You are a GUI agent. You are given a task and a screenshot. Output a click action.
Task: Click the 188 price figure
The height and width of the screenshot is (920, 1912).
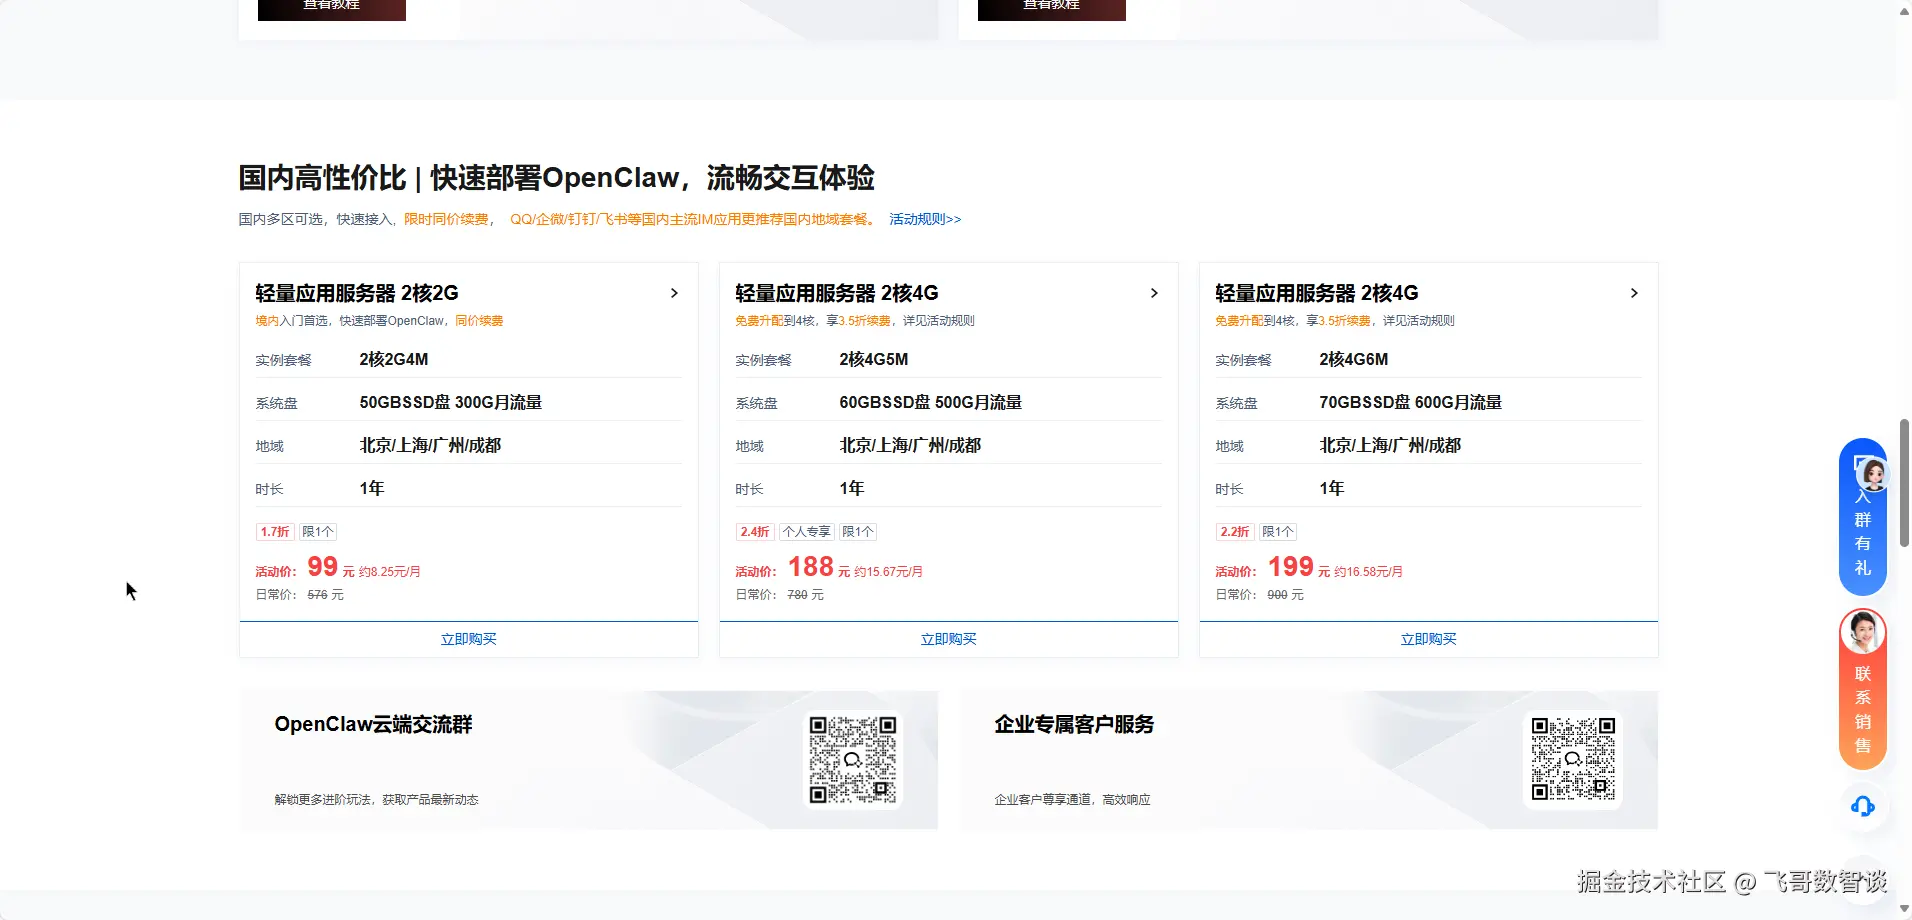[x=811, y=567]
